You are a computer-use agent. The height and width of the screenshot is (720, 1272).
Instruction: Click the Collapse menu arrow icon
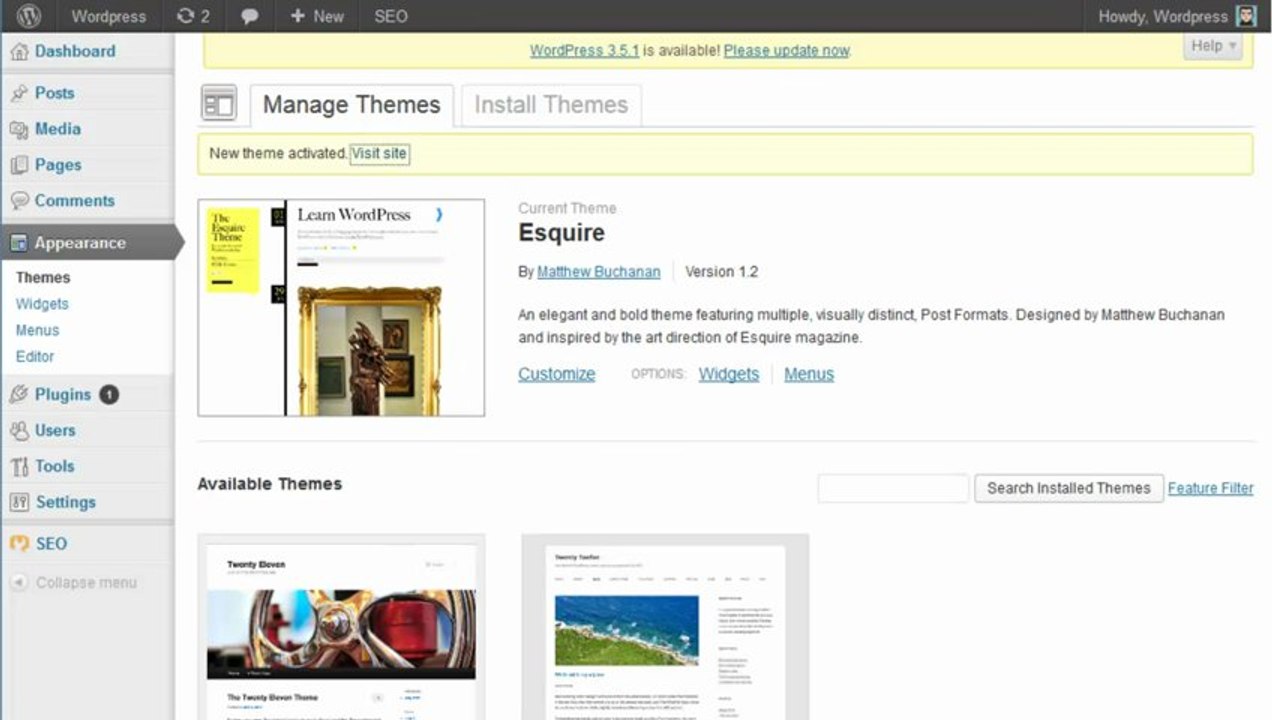(19, 582)
